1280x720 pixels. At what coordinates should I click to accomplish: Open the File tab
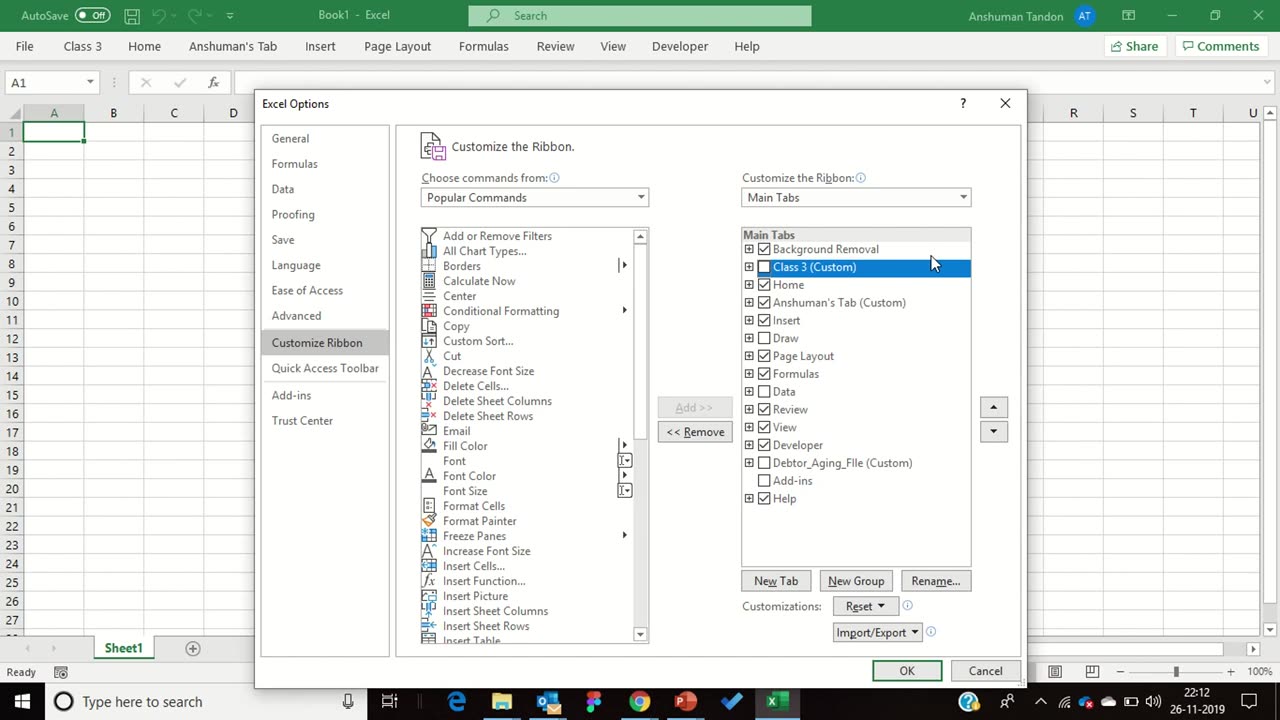click(25, 46)
